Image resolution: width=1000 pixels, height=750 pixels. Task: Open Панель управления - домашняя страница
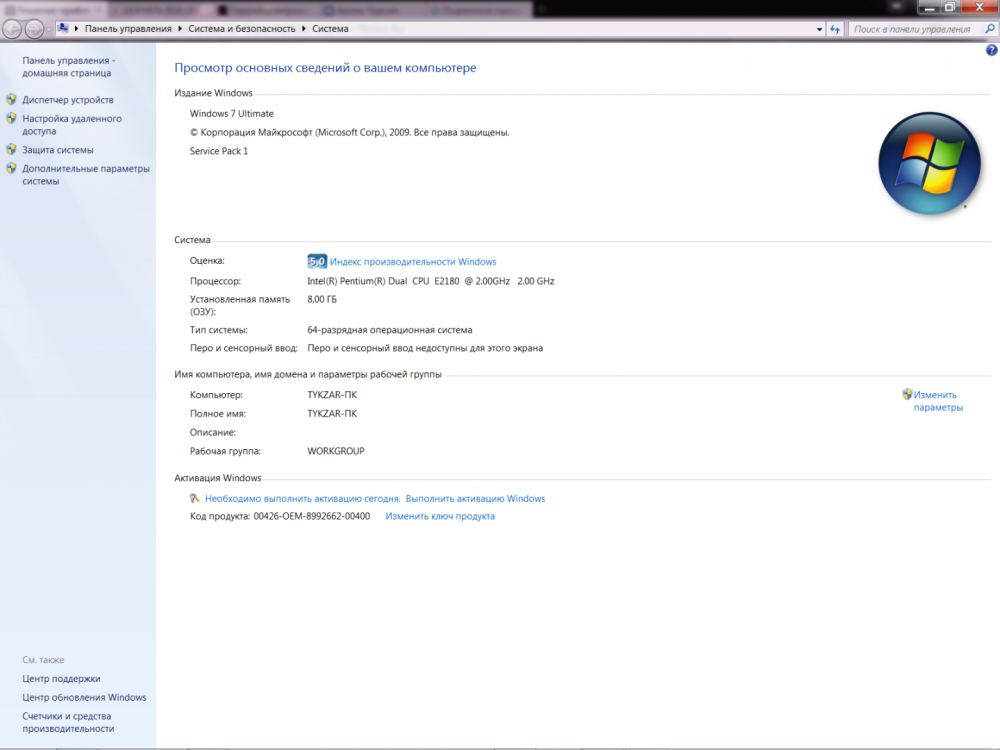pos(69,67)
